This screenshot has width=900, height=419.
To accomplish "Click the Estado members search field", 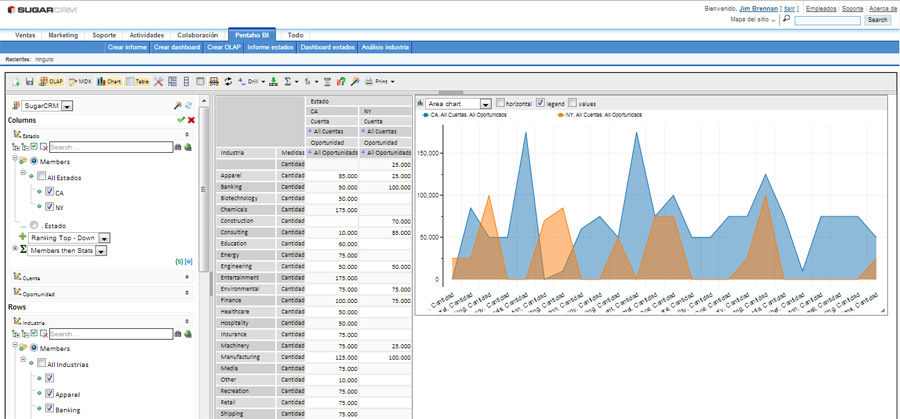I will (x=110, y=147).
